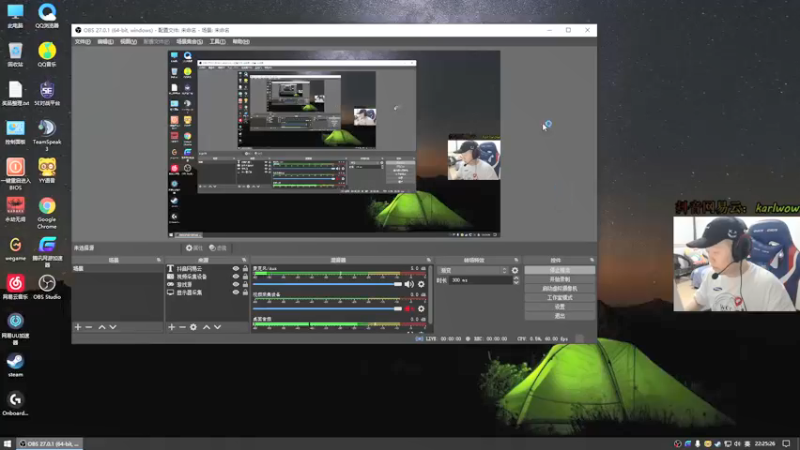The height and width of the screenshot is (450, 800).
Task: Move scene up with arrow
Action: pos(102,327)
